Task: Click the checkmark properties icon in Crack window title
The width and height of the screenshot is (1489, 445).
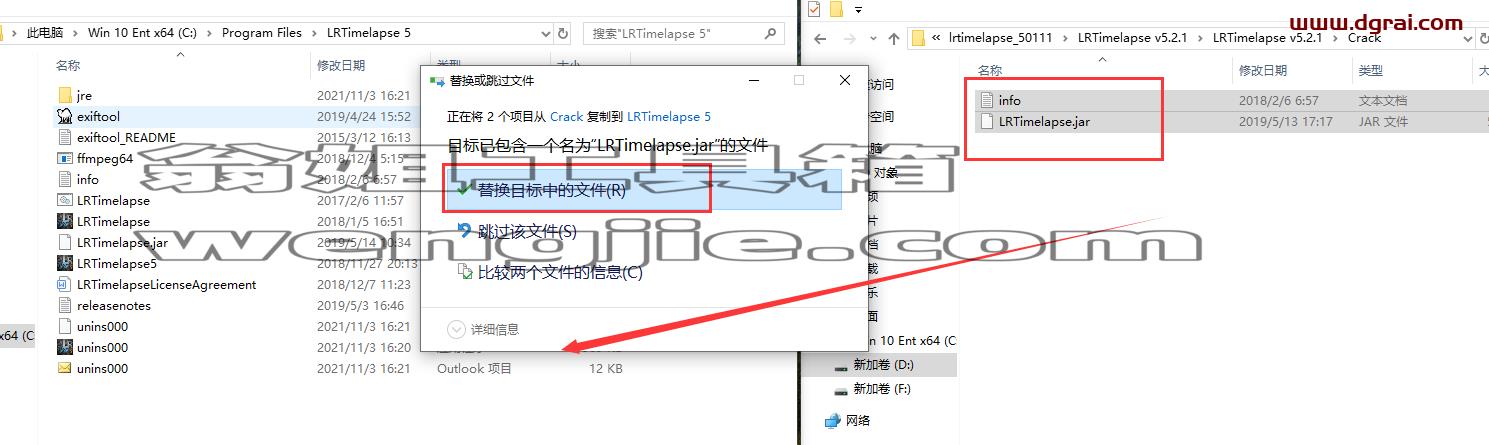Action: (x=813, y=9)
